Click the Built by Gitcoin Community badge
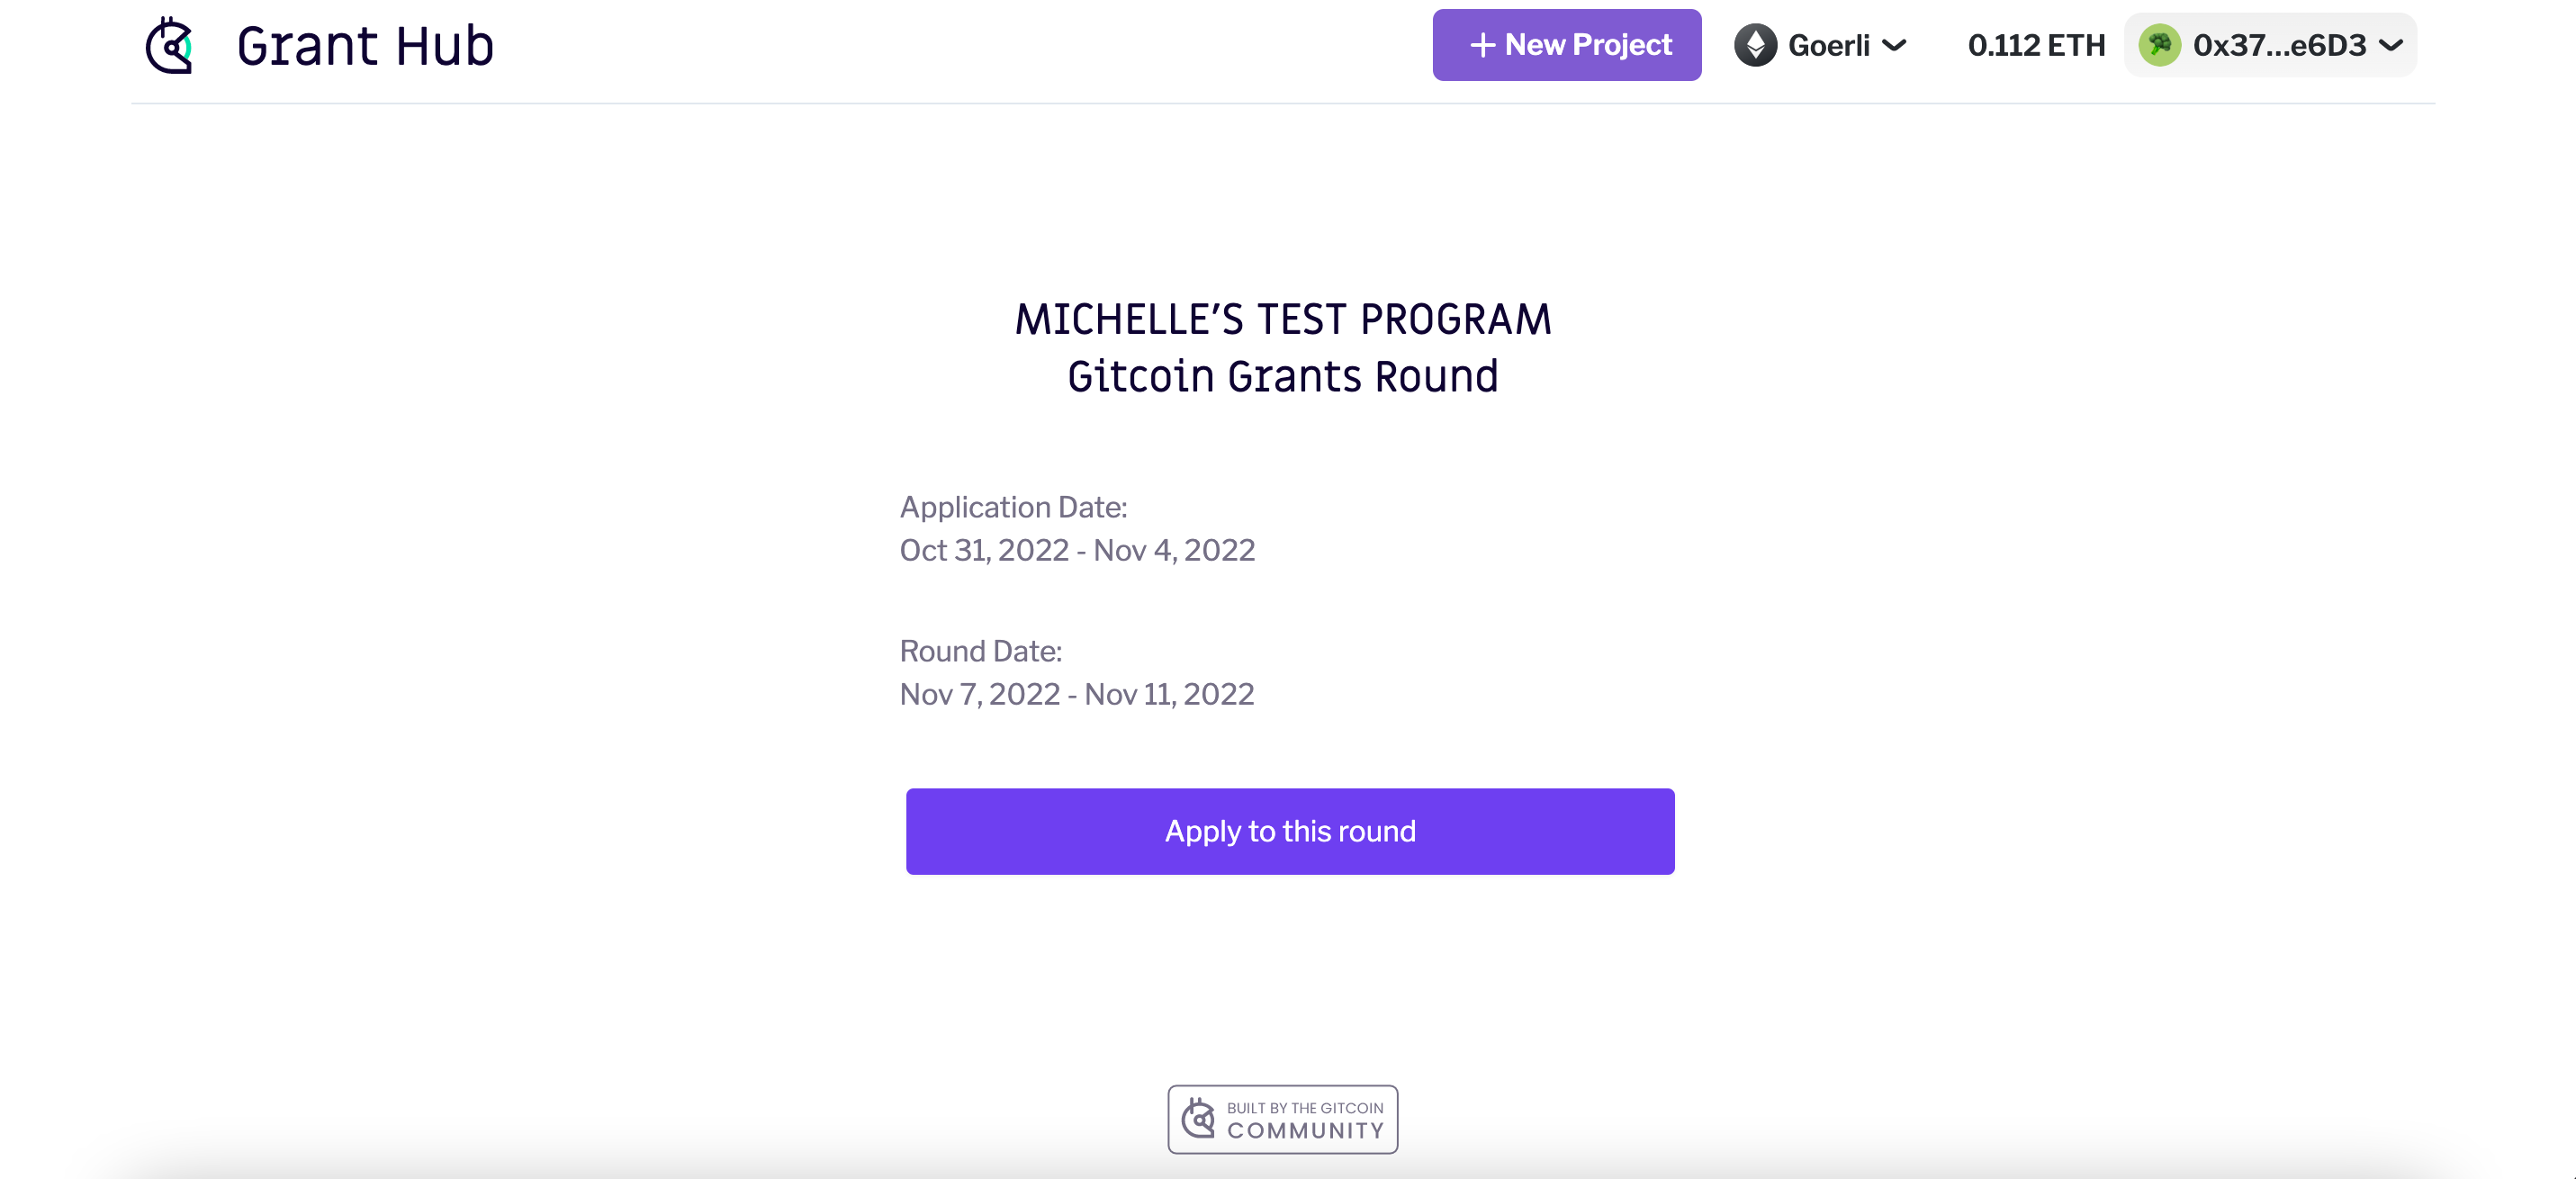Viewport: 2576px width, 1179px height. (x=1282, y=1119)
